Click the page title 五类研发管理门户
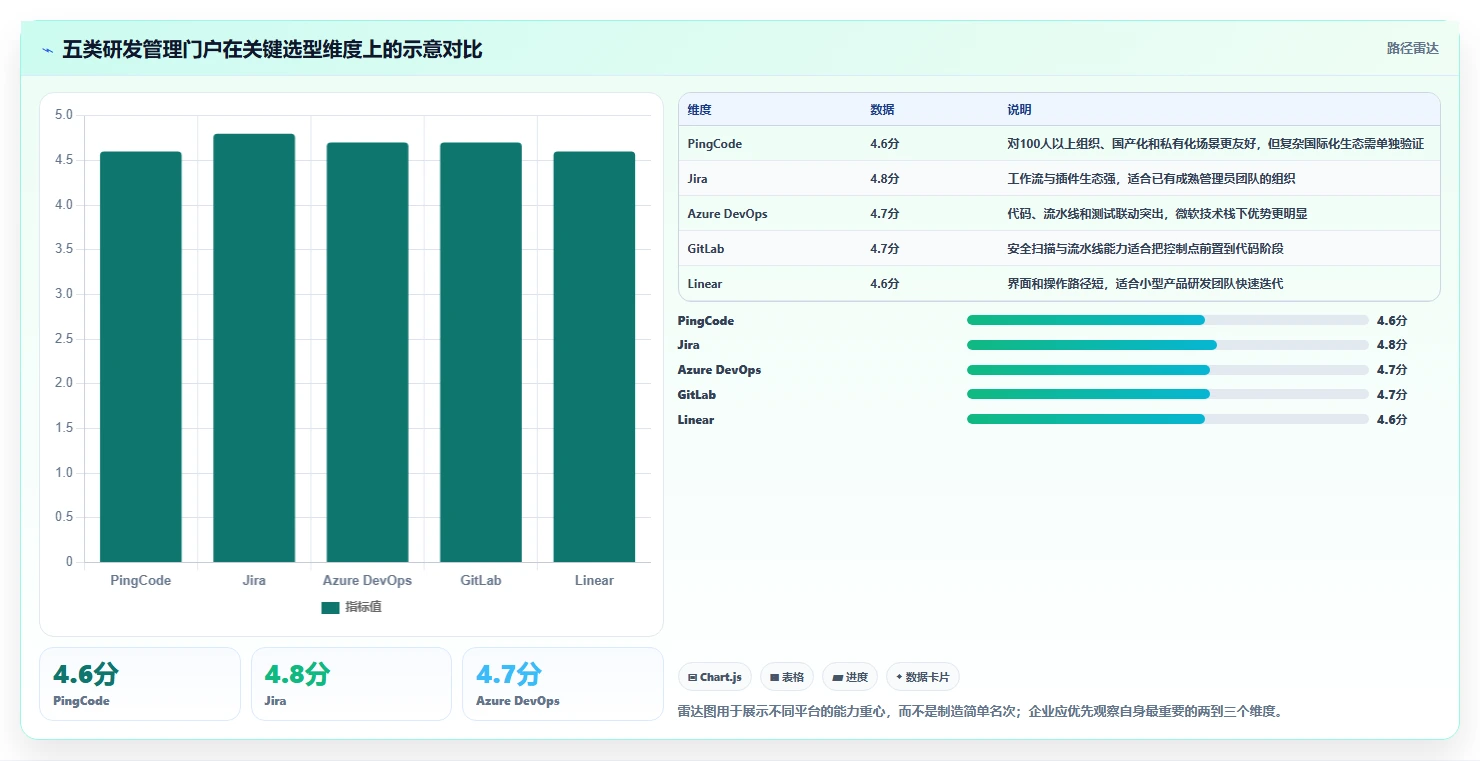Image resolution: width=1480 pixels, height=761 pixels. (x=272, y=49)
